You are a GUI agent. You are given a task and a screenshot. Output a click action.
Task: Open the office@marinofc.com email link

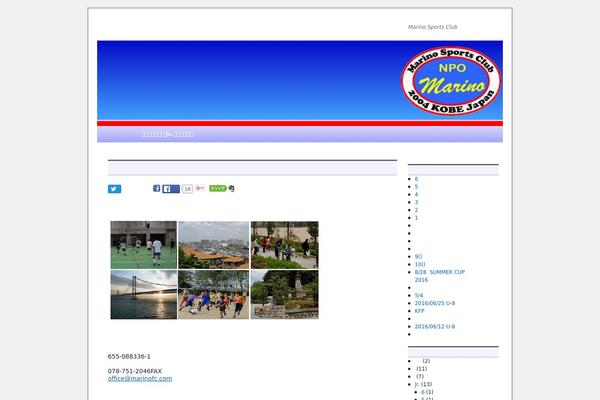140,379
